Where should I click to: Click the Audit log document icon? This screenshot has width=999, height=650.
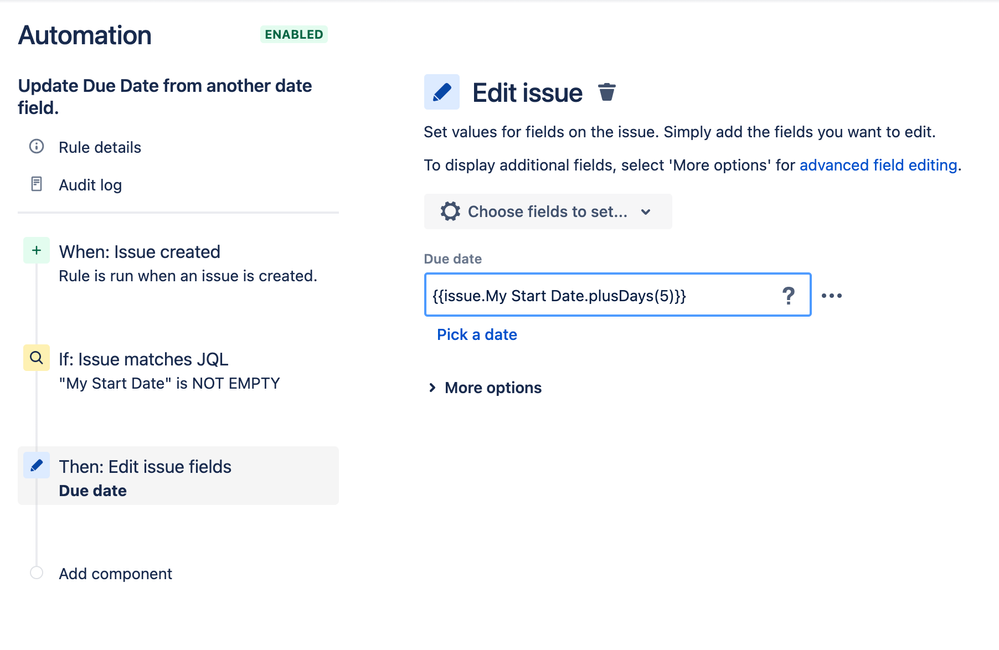click(37, 185)
